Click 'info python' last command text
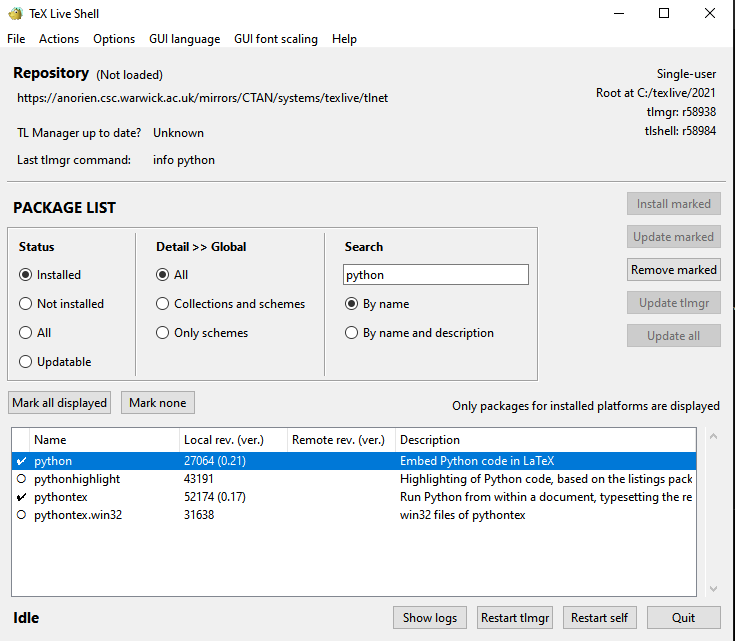The width and height of the screenshot is (735, 641). click(184, 160)
